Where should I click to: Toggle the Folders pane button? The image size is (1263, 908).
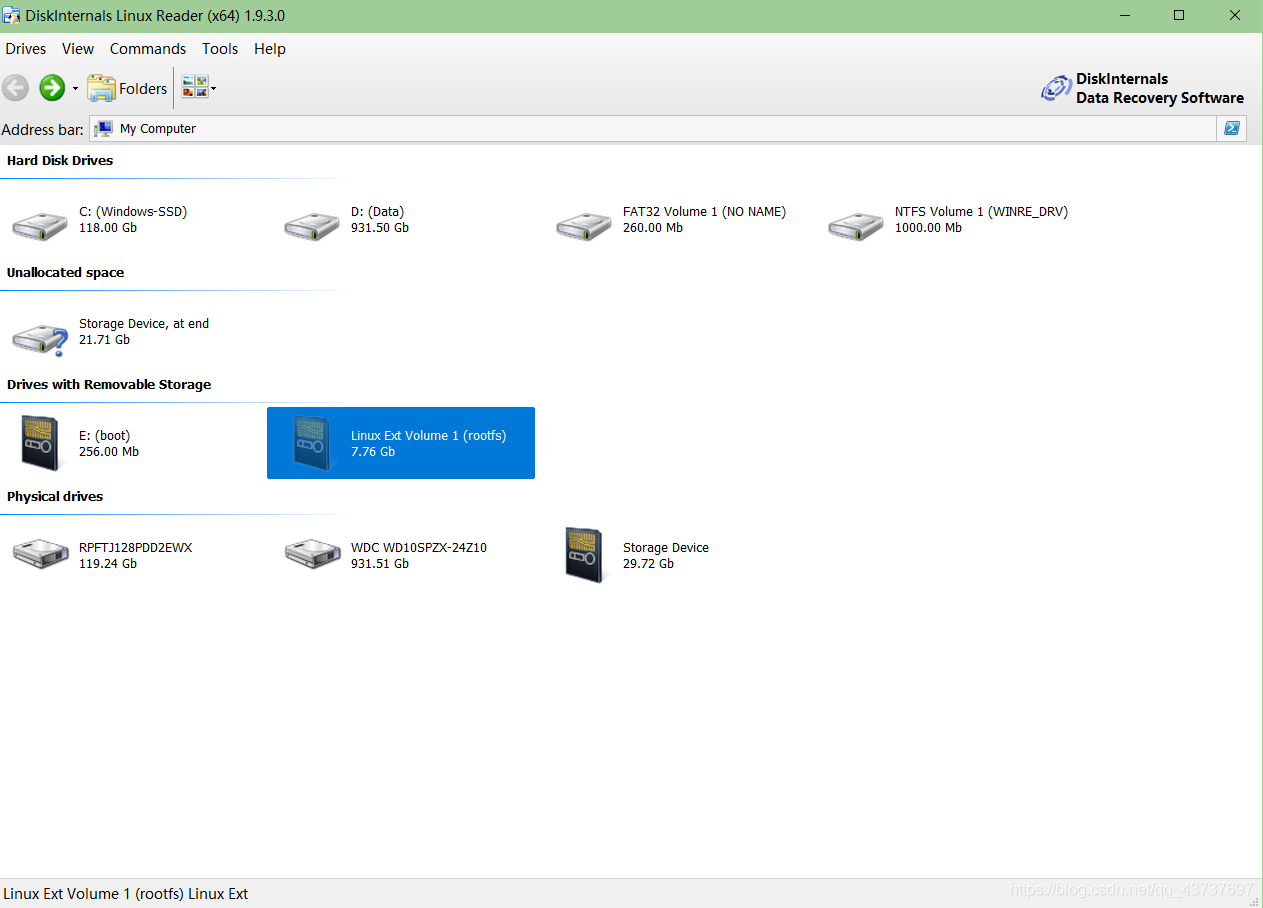127,88
